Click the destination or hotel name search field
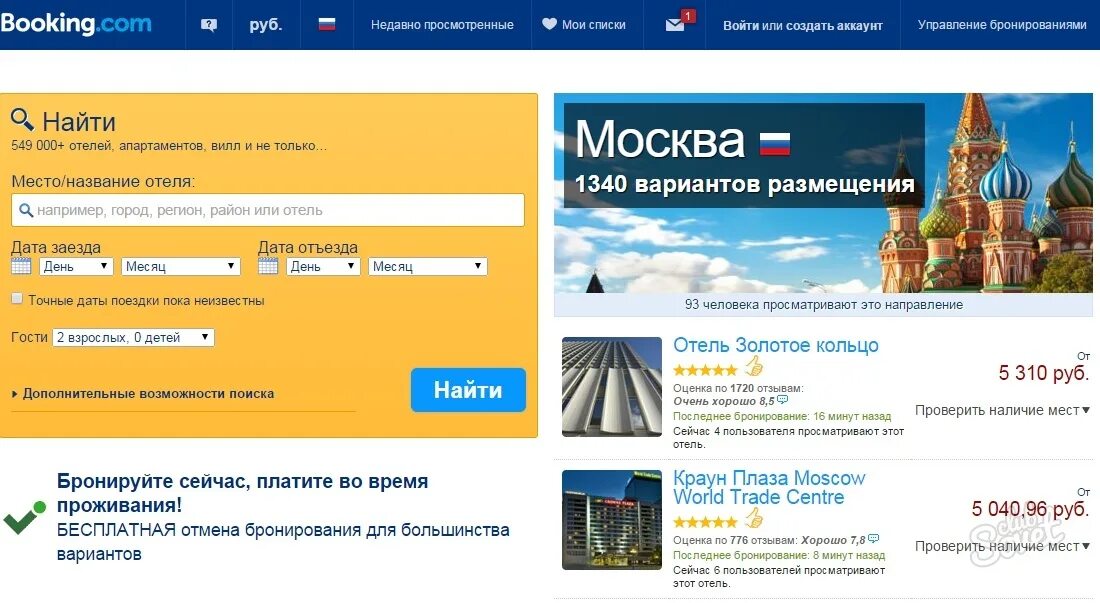Image resolution: width=1100 pixels, height=603 pixels. coord(268,210)
